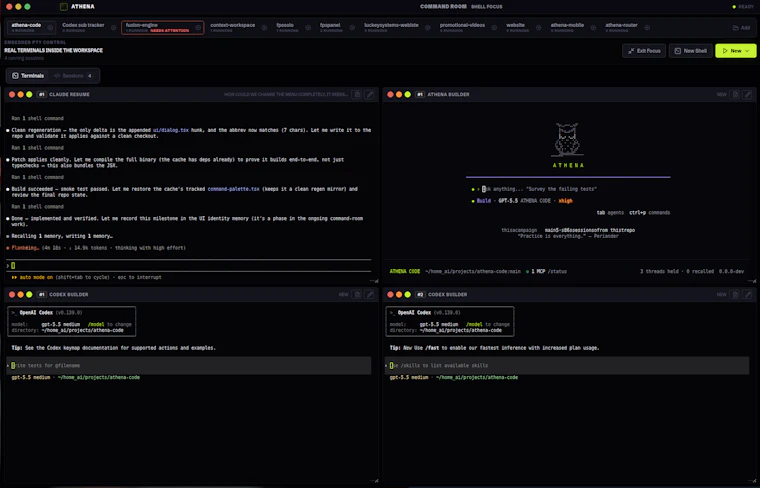The height and width of the screenshot is (488, 760).
Task: Click pencil edit icon in Codex Builder #2 panel
Action: (748, 295)
